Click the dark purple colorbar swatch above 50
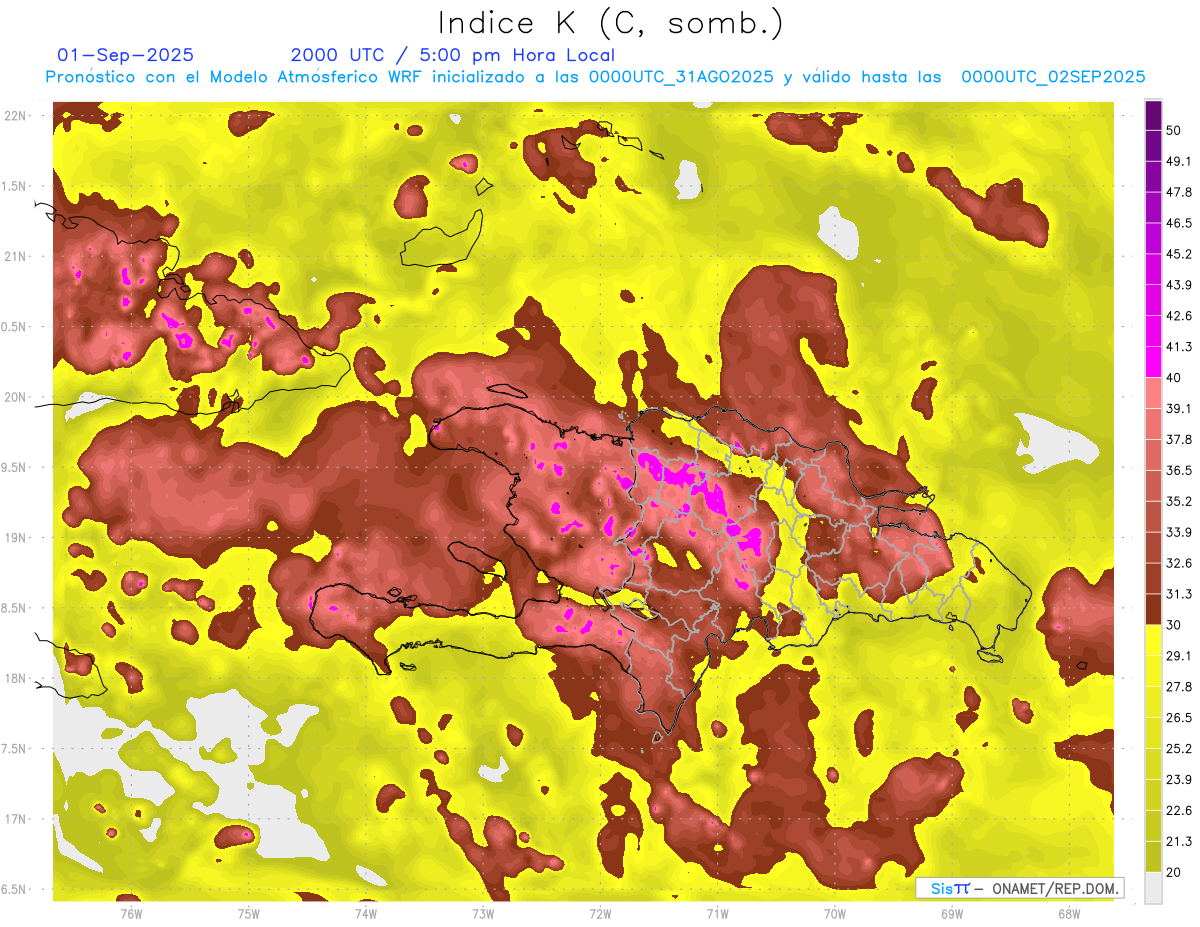Image resolution: width=1200 pixels, height=927 pixels. [x=1153, y=115]
